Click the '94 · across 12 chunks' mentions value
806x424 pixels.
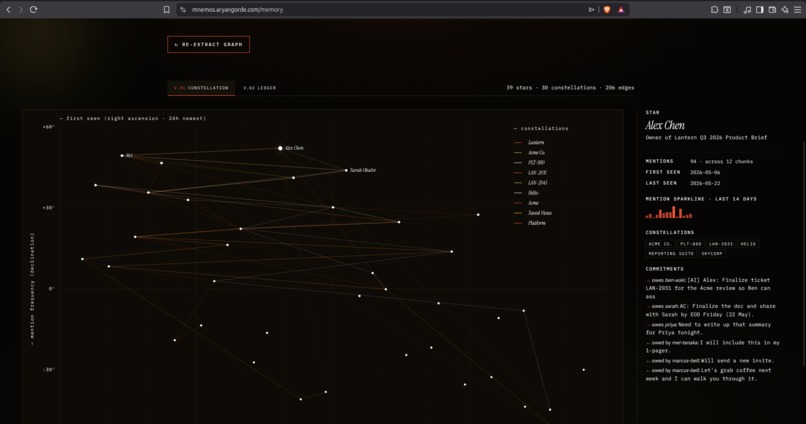(721, 161)
